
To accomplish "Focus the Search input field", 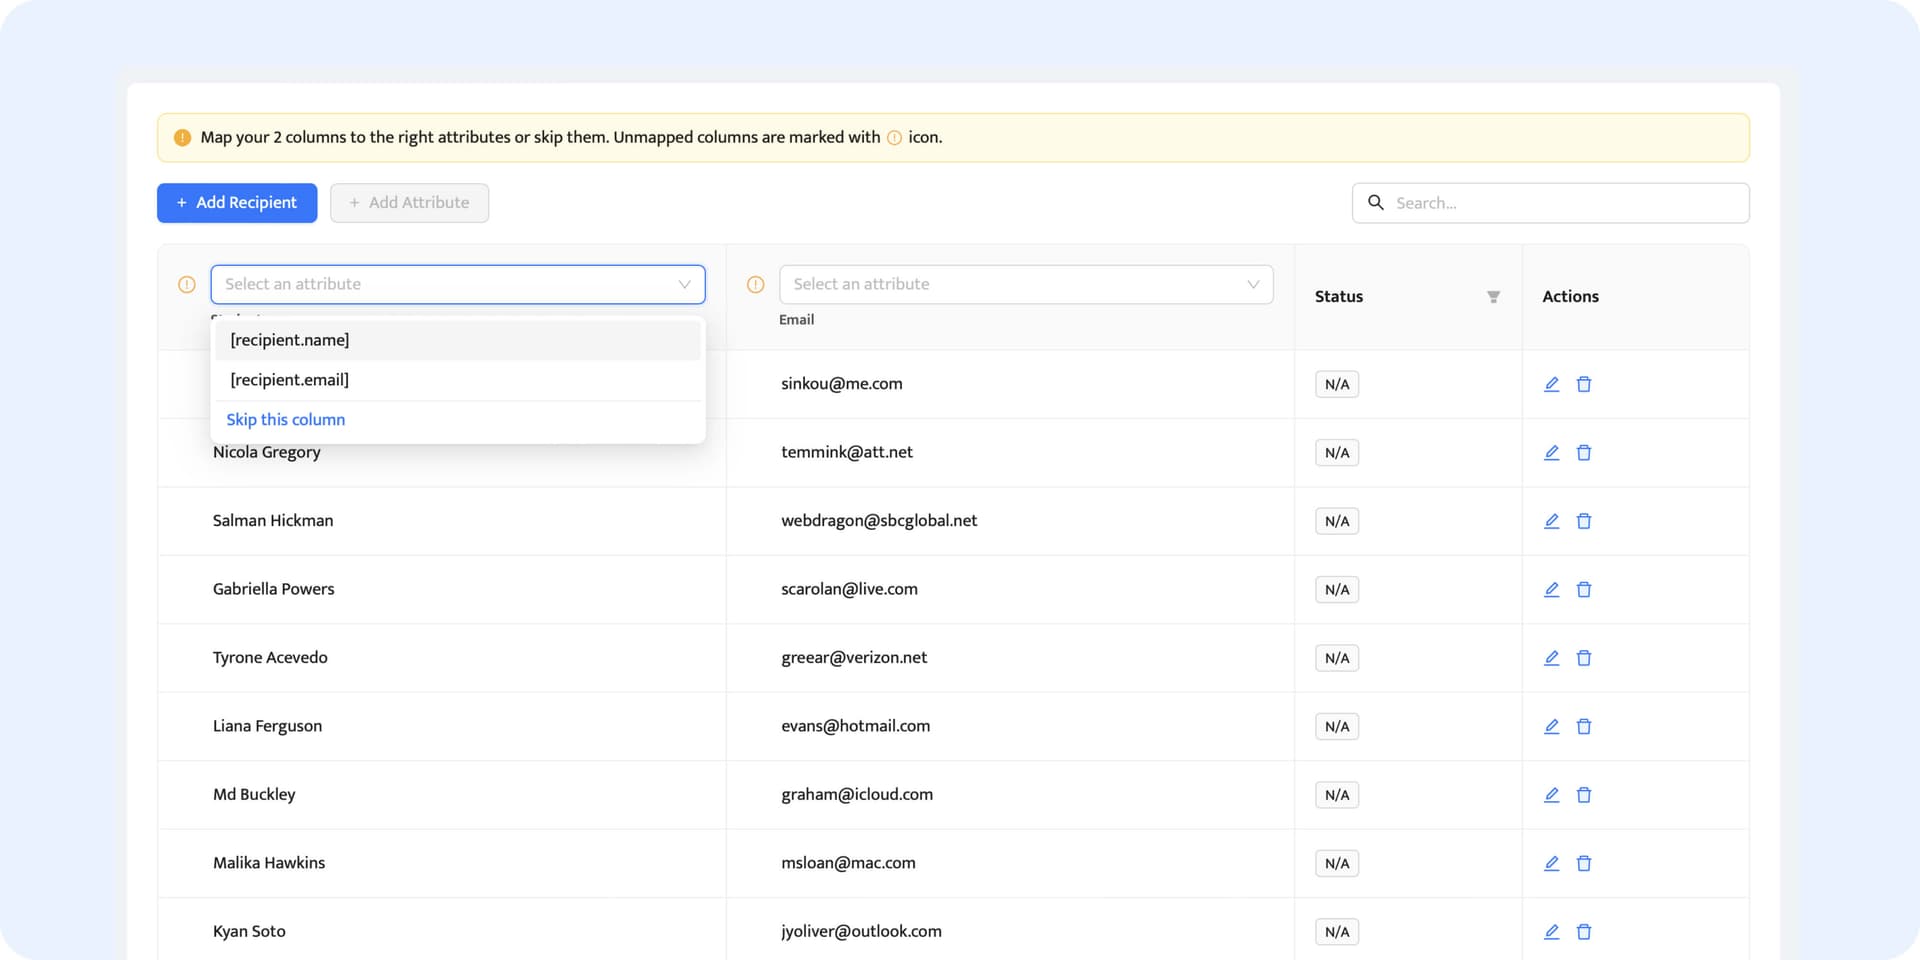I will click(x=1565, y=203).
